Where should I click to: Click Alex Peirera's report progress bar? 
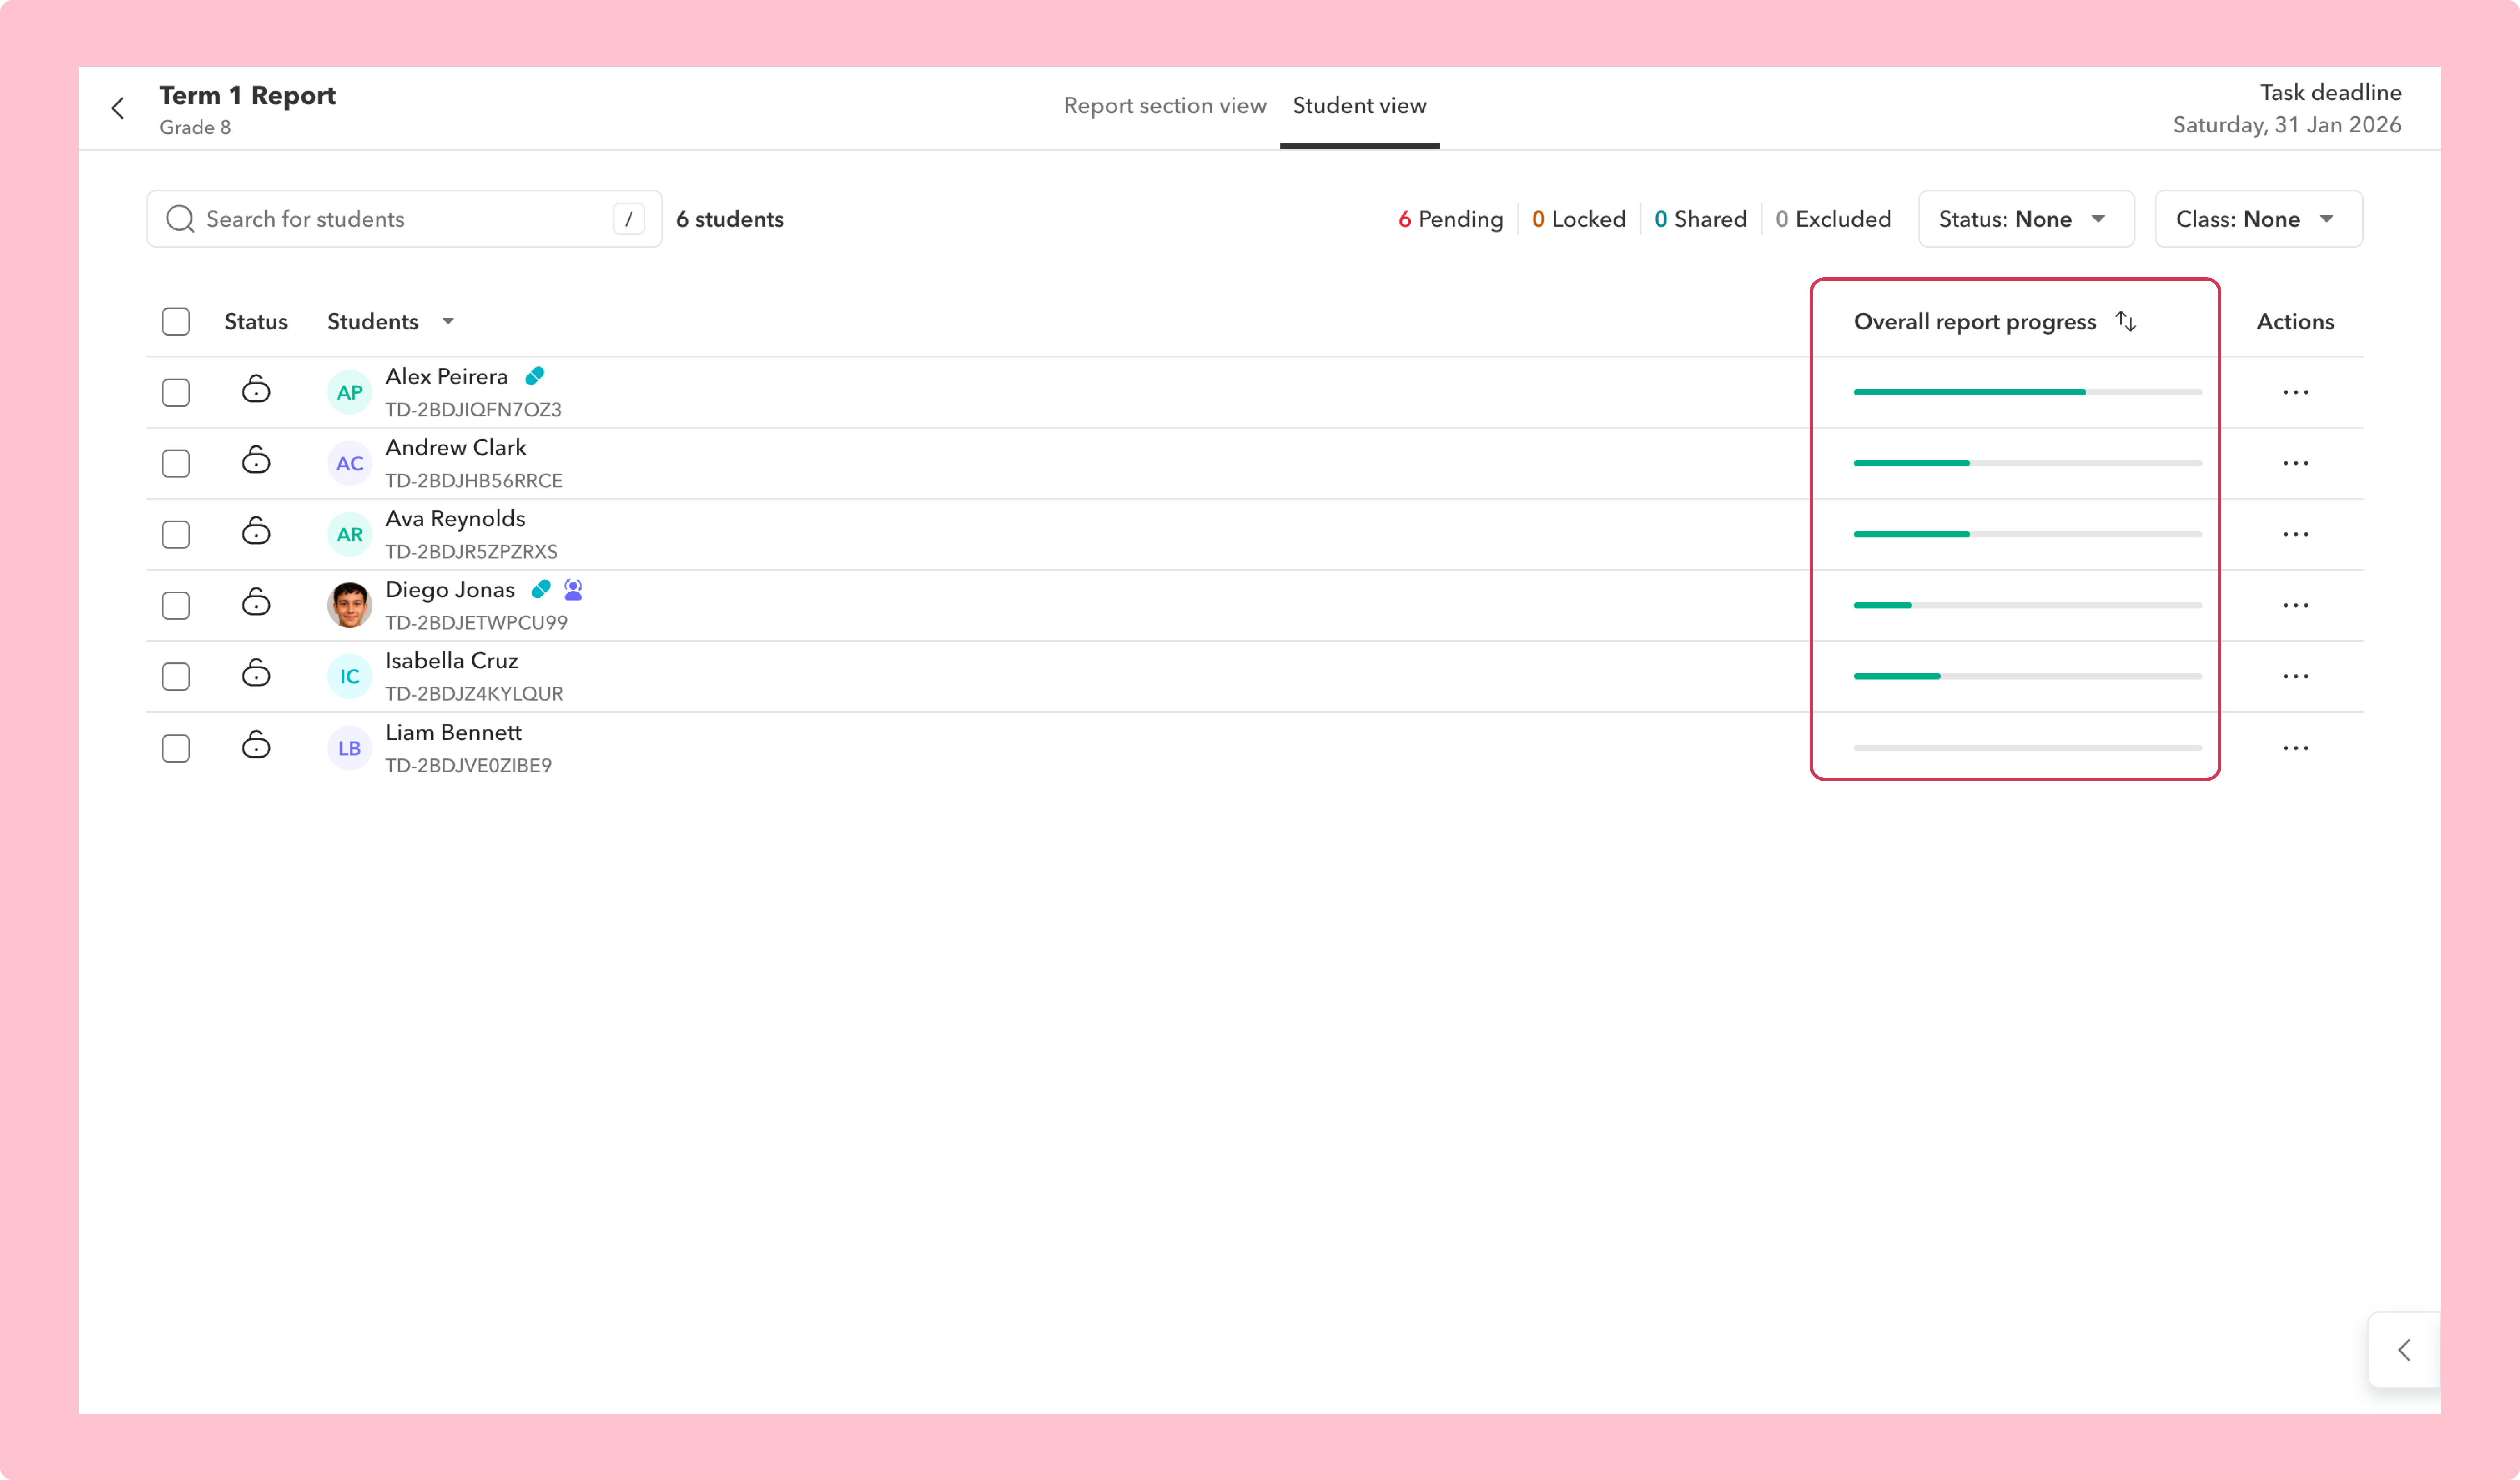coord(2027,392)
